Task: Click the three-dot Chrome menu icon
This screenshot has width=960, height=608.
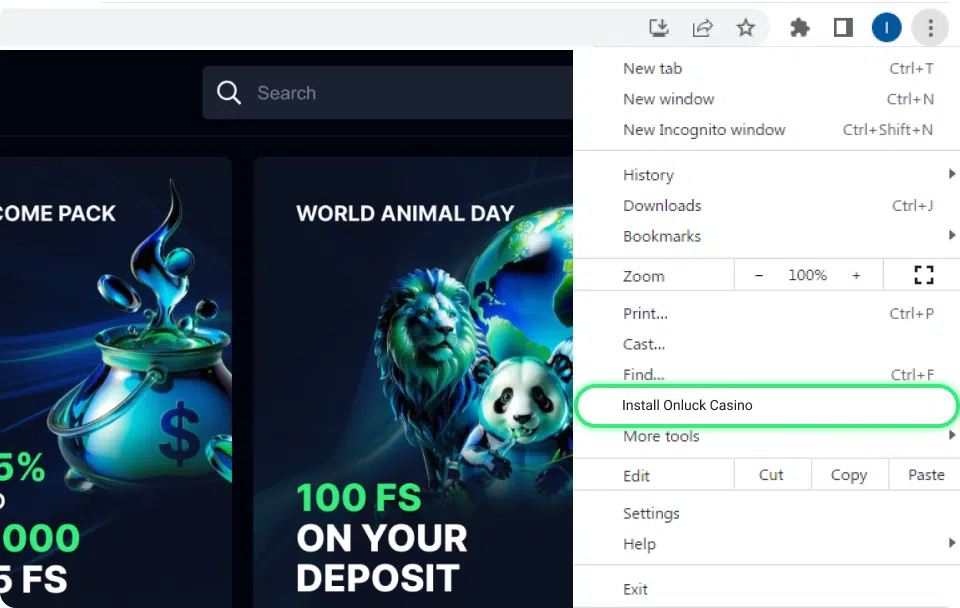Action: 930,28
